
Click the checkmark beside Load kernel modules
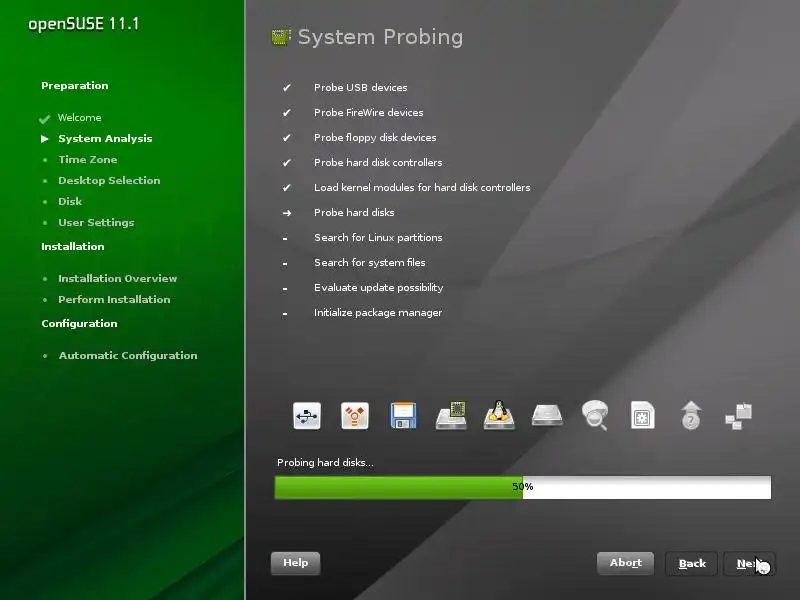click(287, 188)
